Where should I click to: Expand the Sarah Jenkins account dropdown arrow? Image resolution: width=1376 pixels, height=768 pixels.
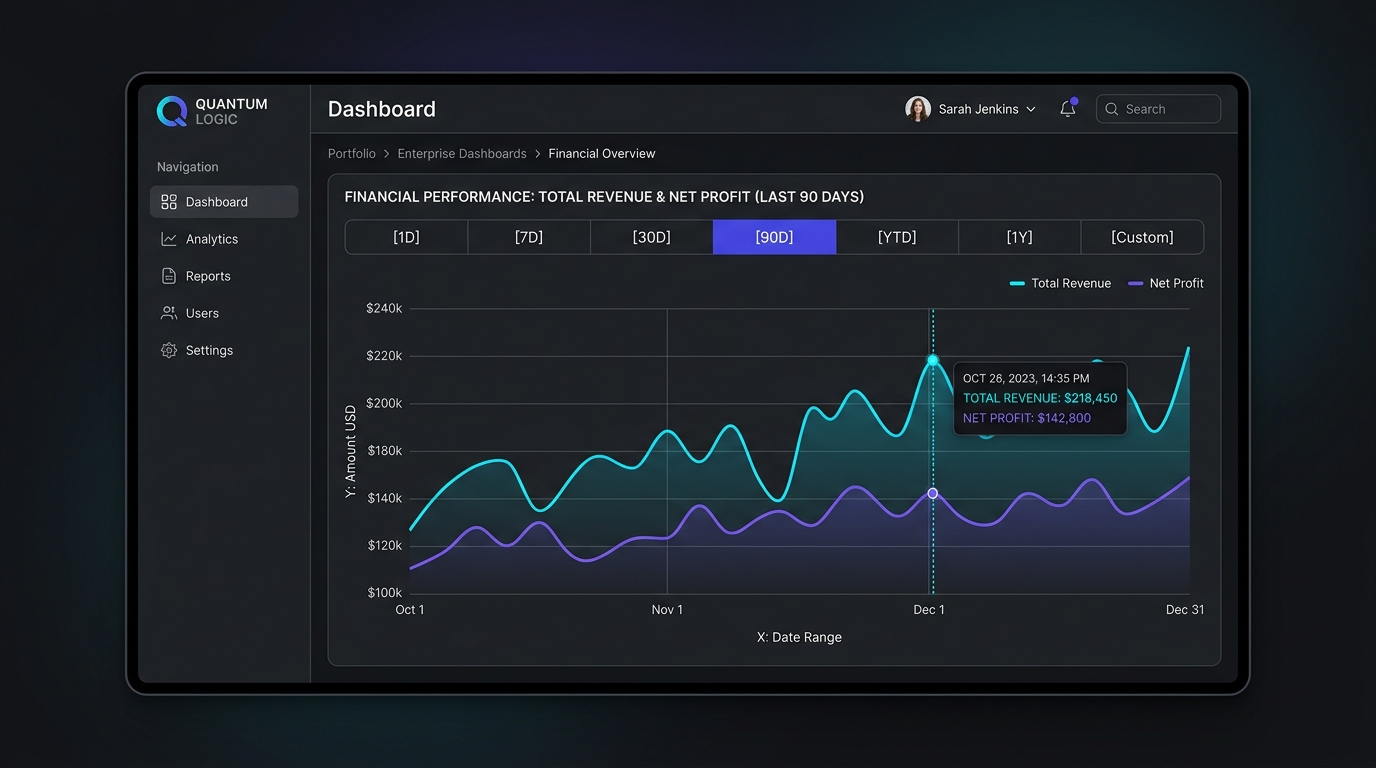1031,109
